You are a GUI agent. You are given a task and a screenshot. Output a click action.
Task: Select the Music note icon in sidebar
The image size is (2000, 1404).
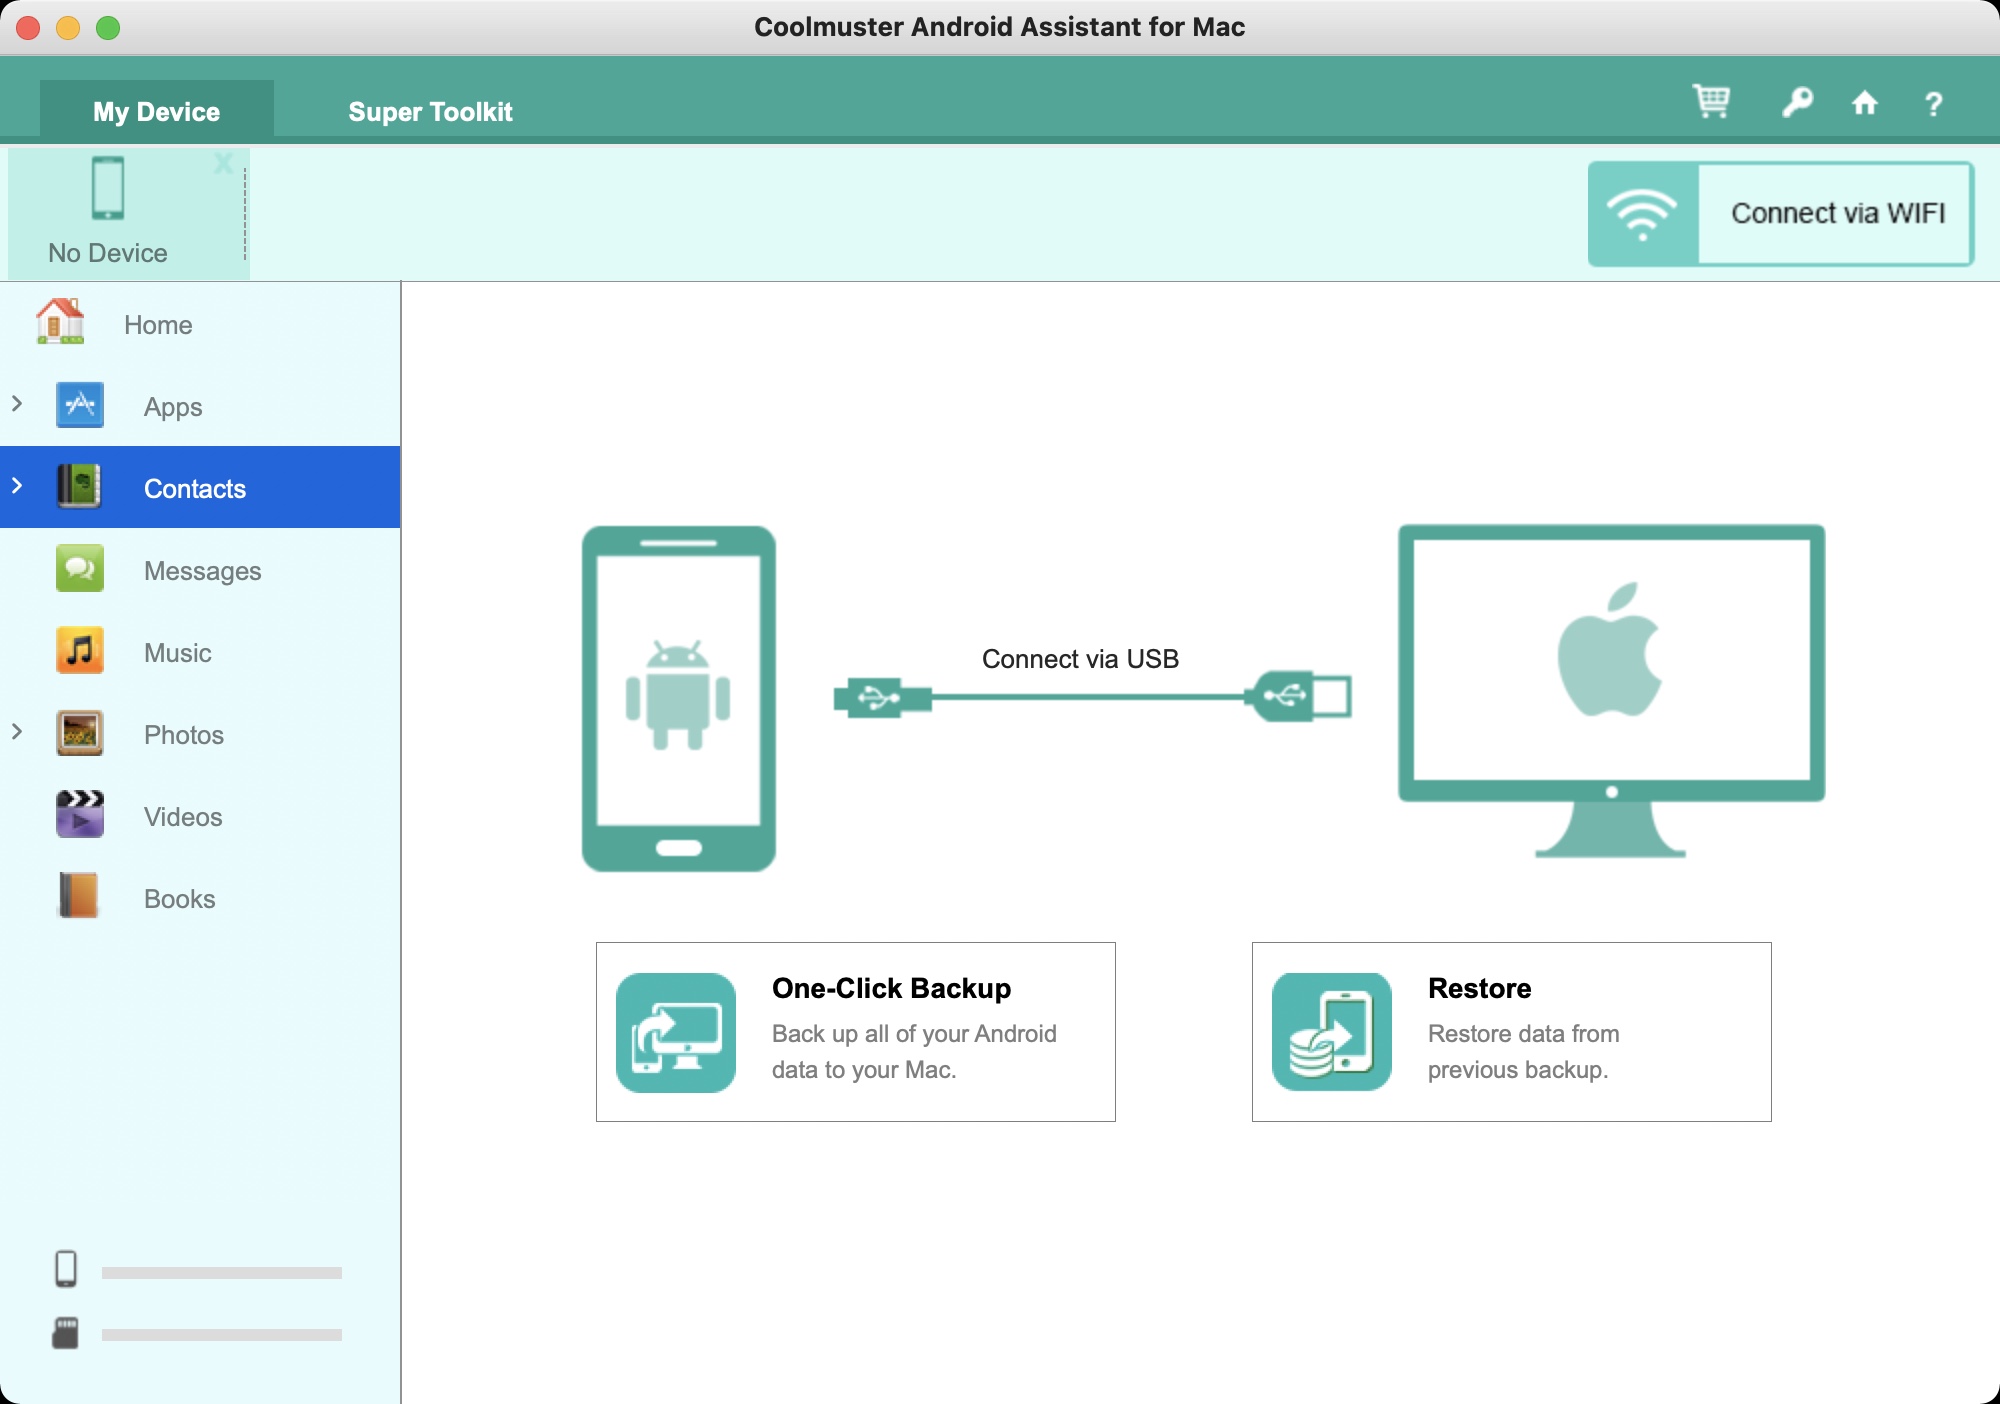coord(80,652)
